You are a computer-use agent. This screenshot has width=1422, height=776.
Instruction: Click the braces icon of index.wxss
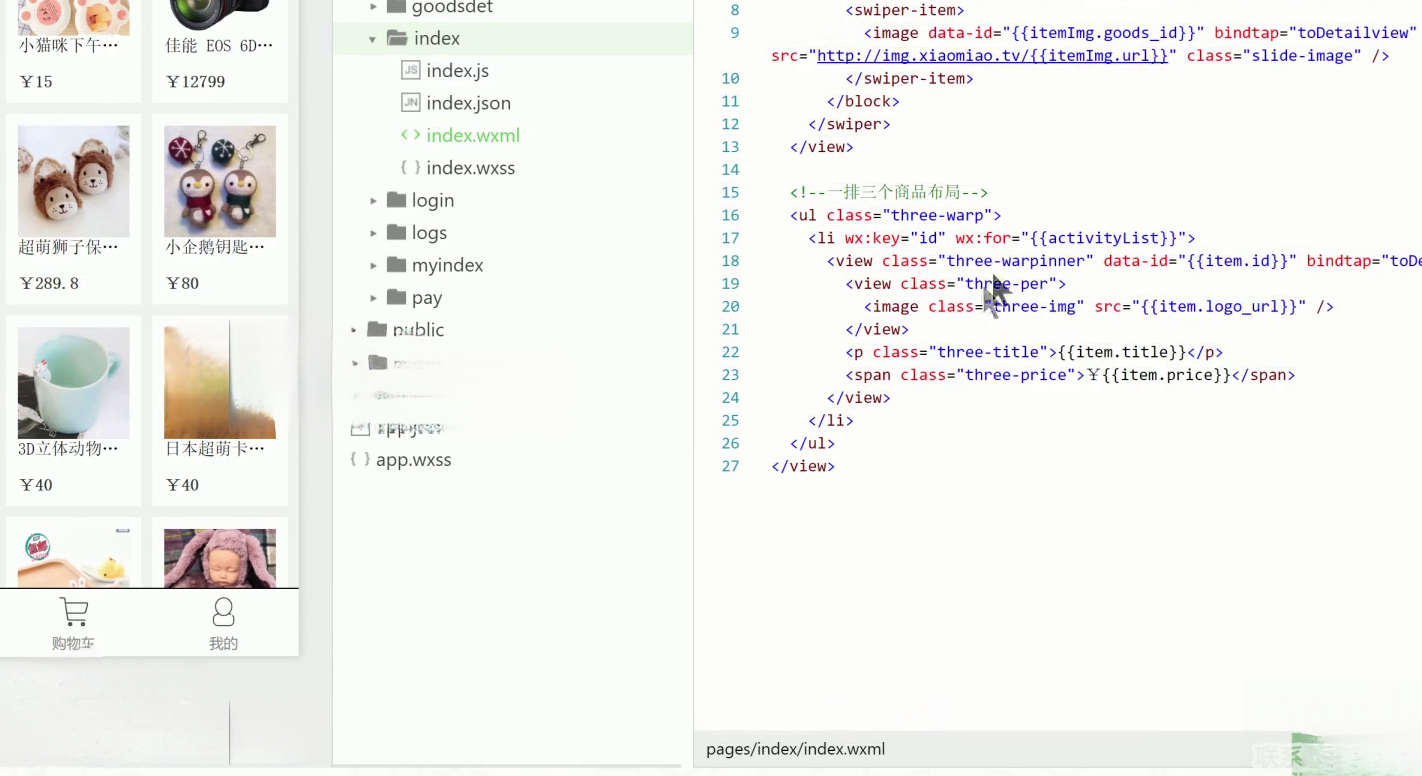(410, 167)
